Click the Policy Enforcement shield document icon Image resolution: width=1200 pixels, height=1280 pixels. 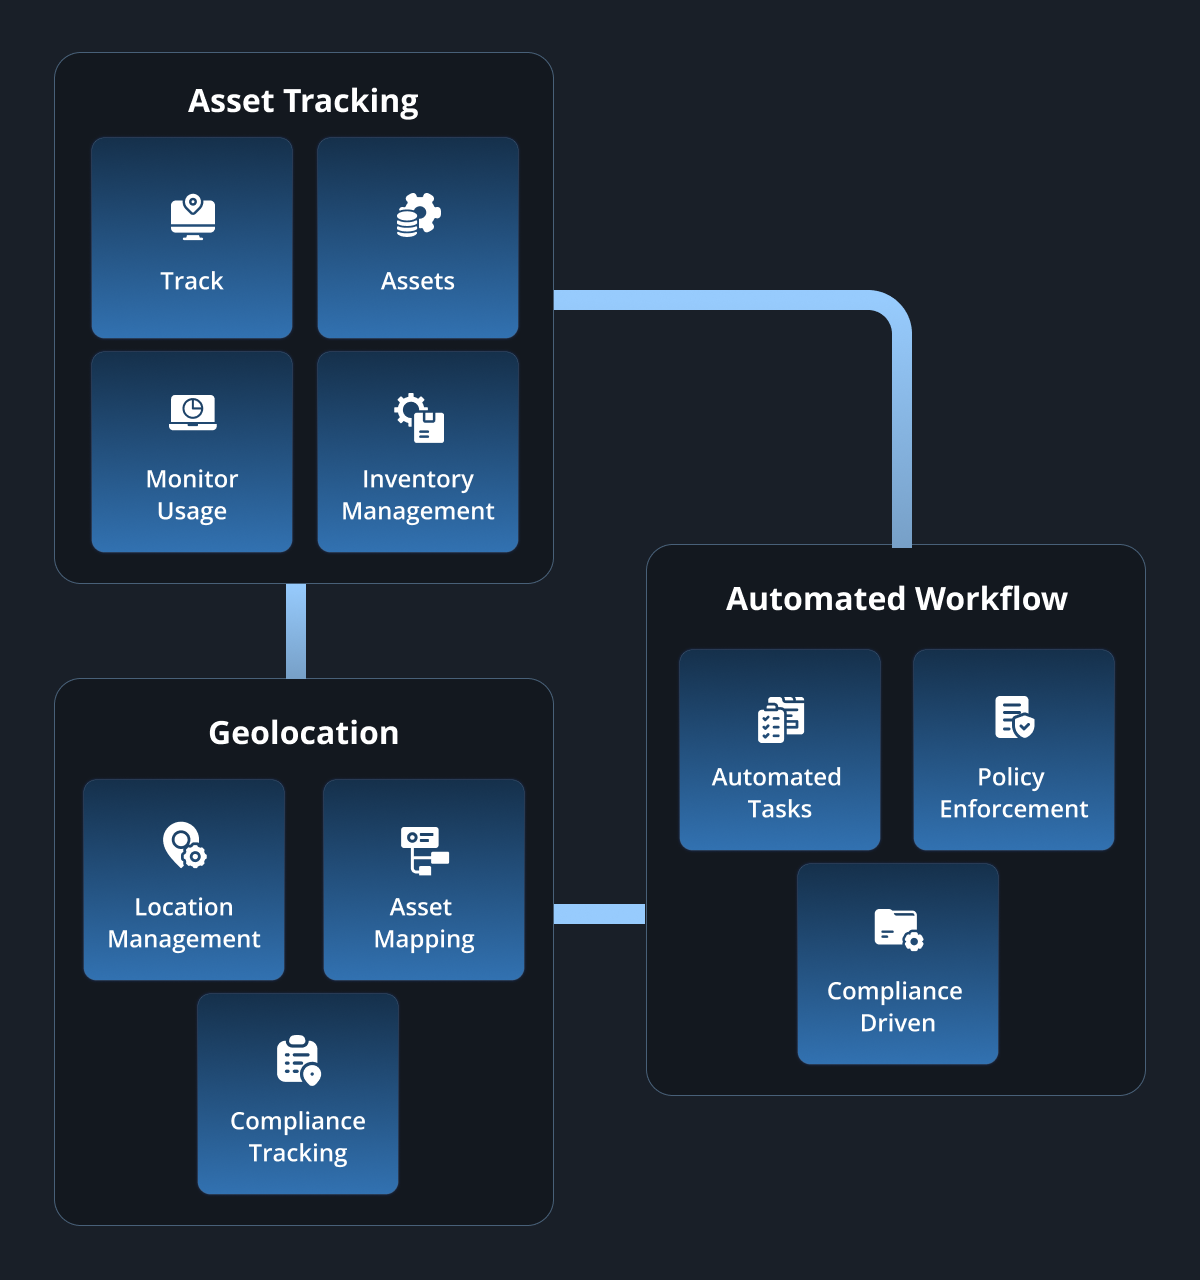[x=1015, y=717]
